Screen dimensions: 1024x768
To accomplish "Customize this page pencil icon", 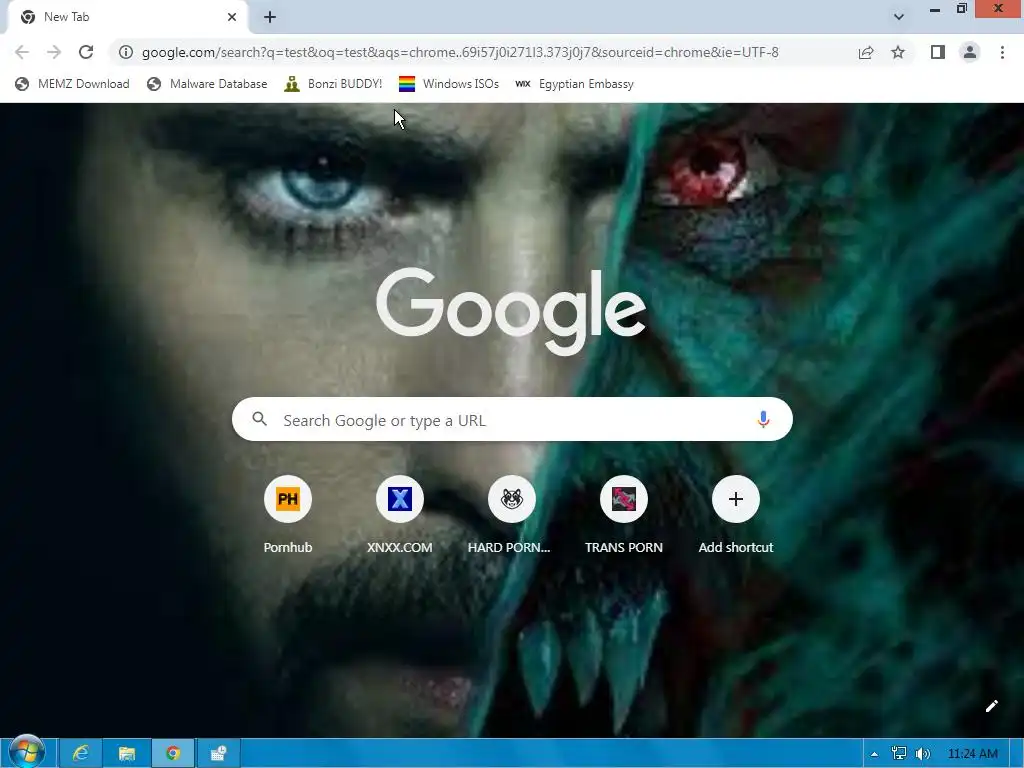I will [x=991, y=706].
